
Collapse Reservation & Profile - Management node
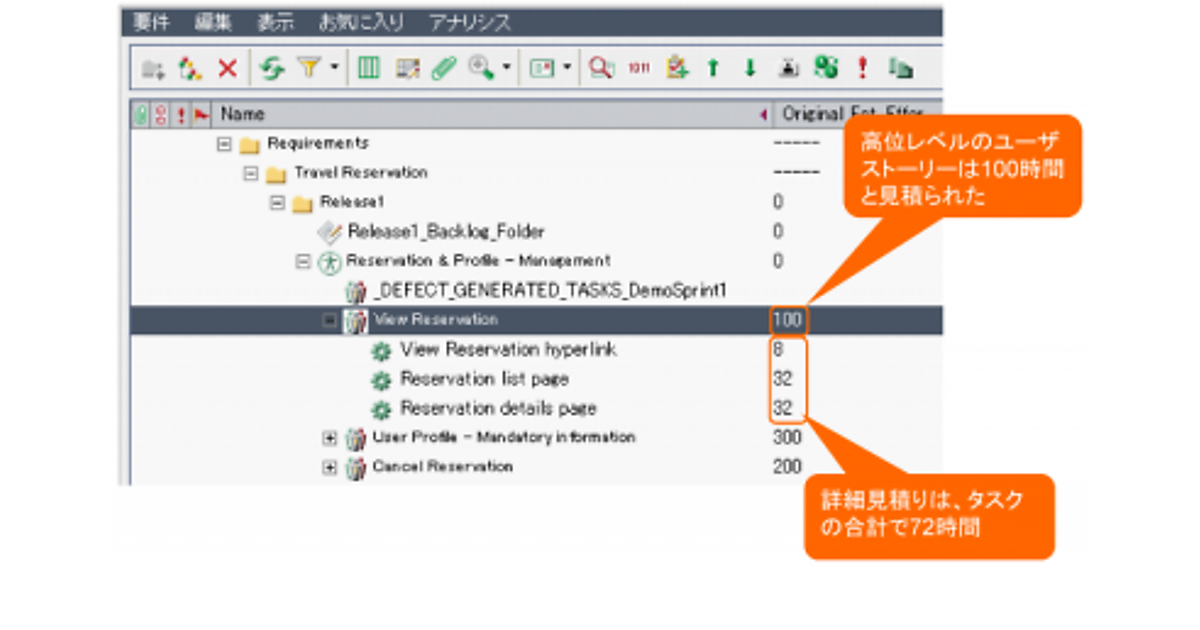[304, 261]
